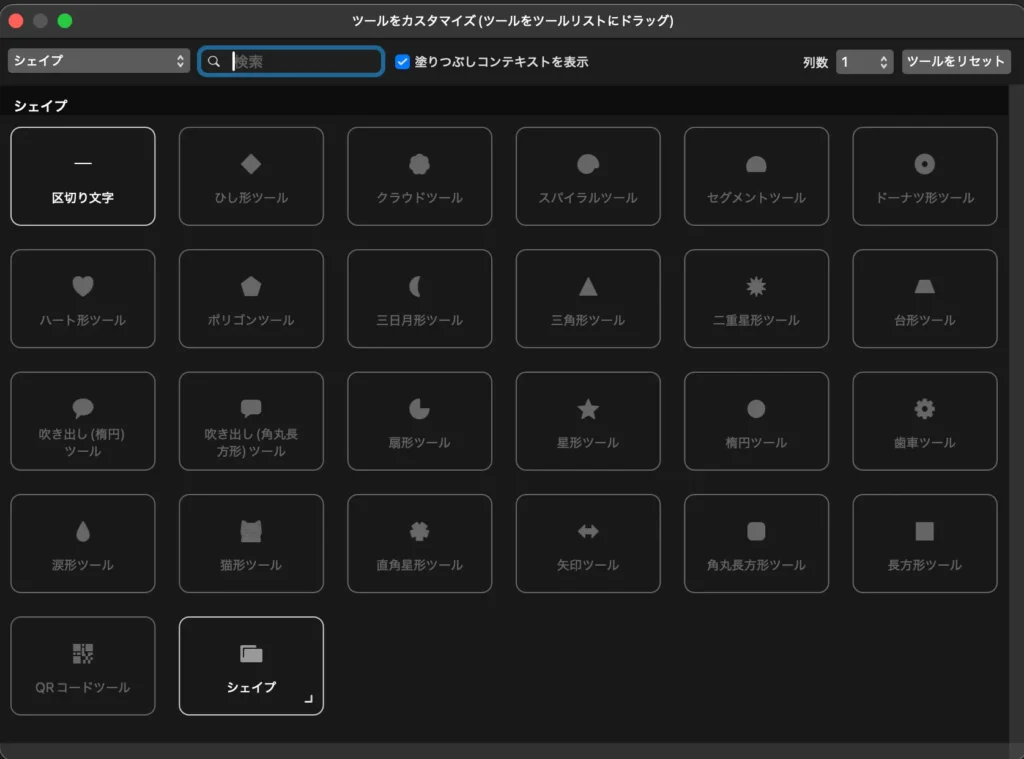This screenshot has height=759, width=1024.
Task: Pick the スパイラルツール spiral icon
Action: (x=588, y=165)
